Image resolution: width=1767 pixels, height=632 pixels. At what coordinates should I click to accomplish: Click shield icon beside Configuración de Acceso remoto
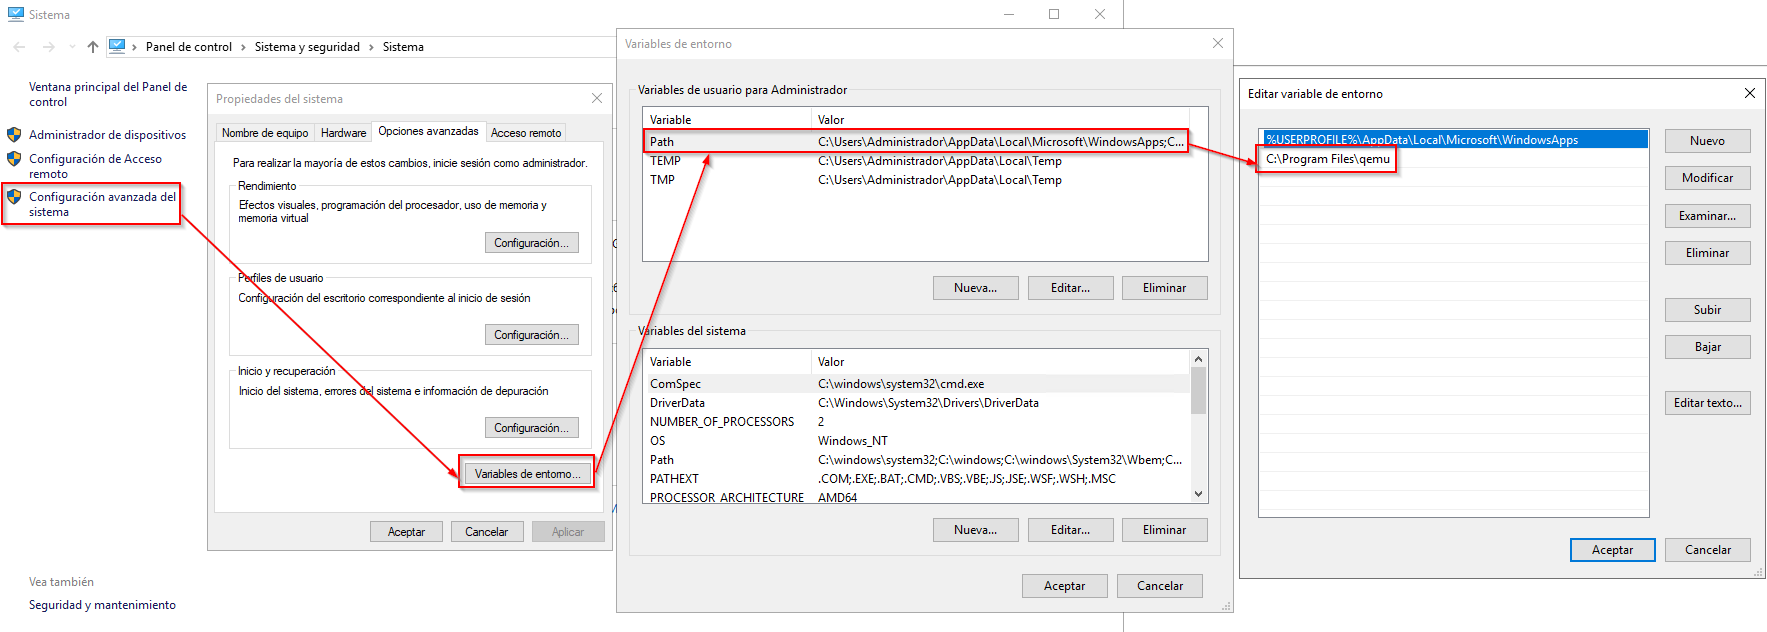tap(14, 159)
